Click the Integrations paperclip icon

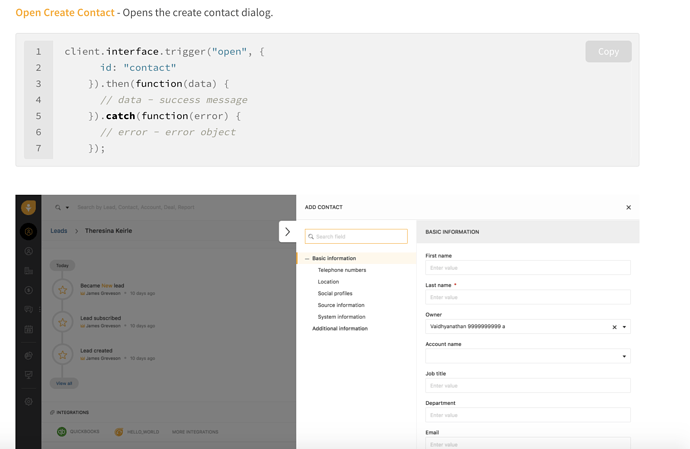coord(52,412)
